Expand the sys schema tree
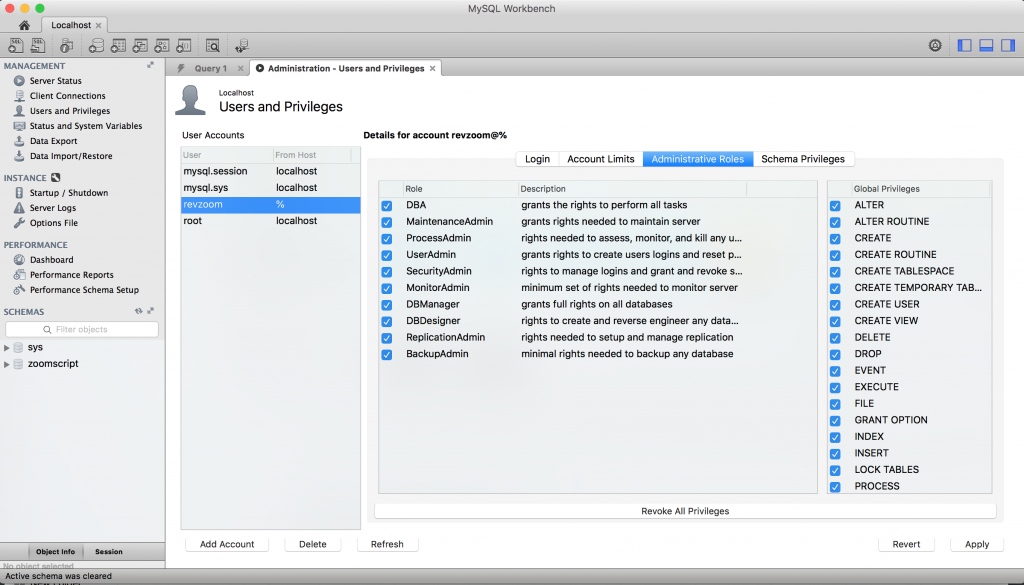 coord(7,348)
